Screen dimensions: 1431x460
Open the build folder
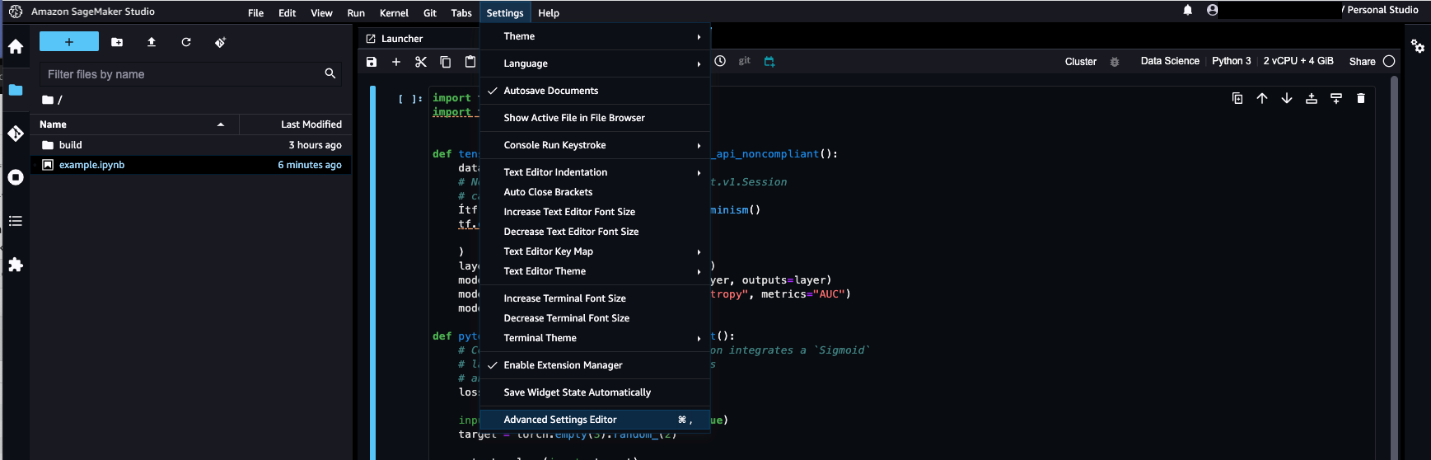click(192, 145)
